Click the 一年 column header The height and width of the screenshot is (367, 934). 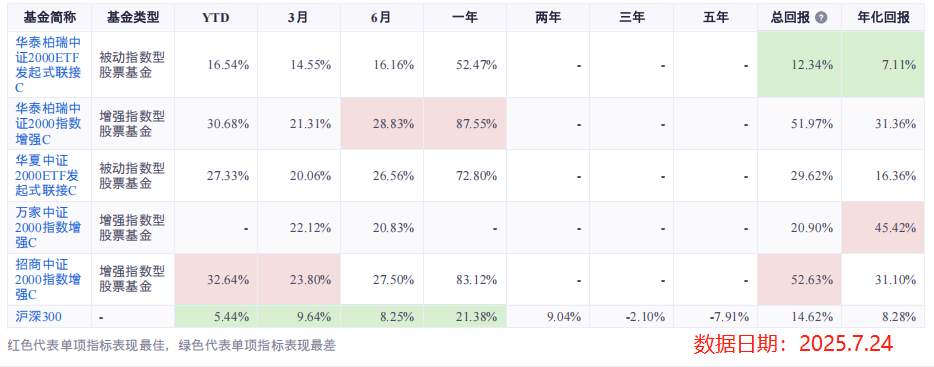[465, 17]
